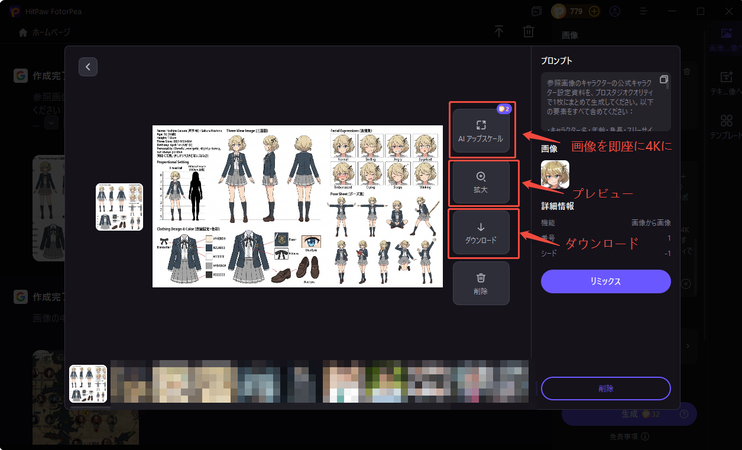Open background character sheet result thumbnail
The height and width of the screenshot is (450, 742).
coord(48,207)
